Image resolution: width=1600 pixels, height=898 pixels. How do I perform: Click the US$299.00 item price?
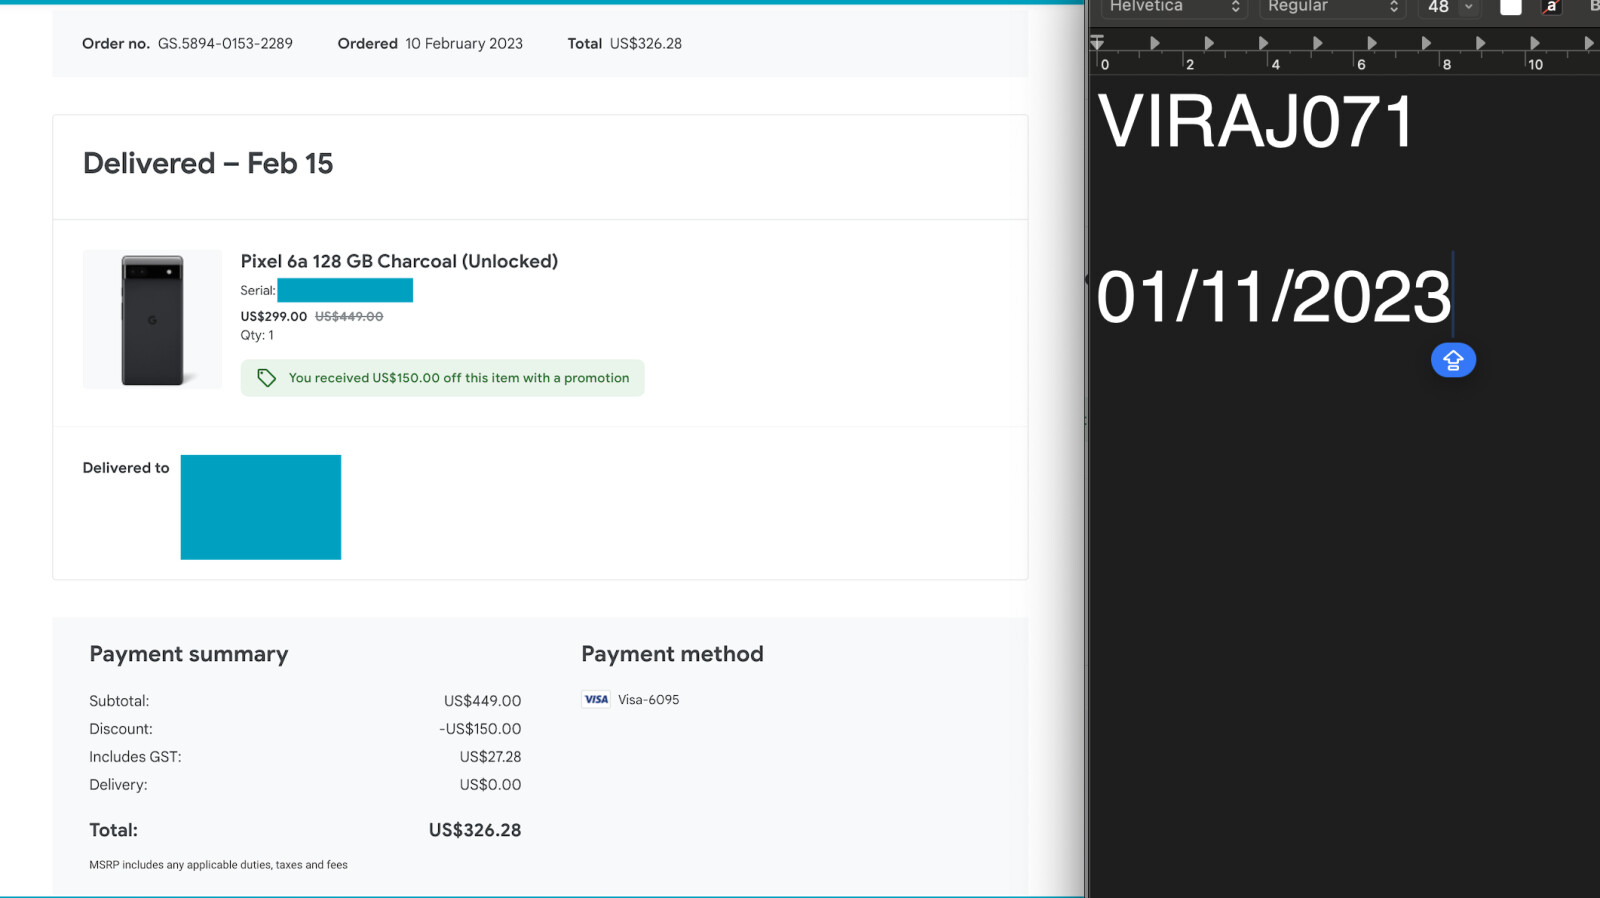274,316
